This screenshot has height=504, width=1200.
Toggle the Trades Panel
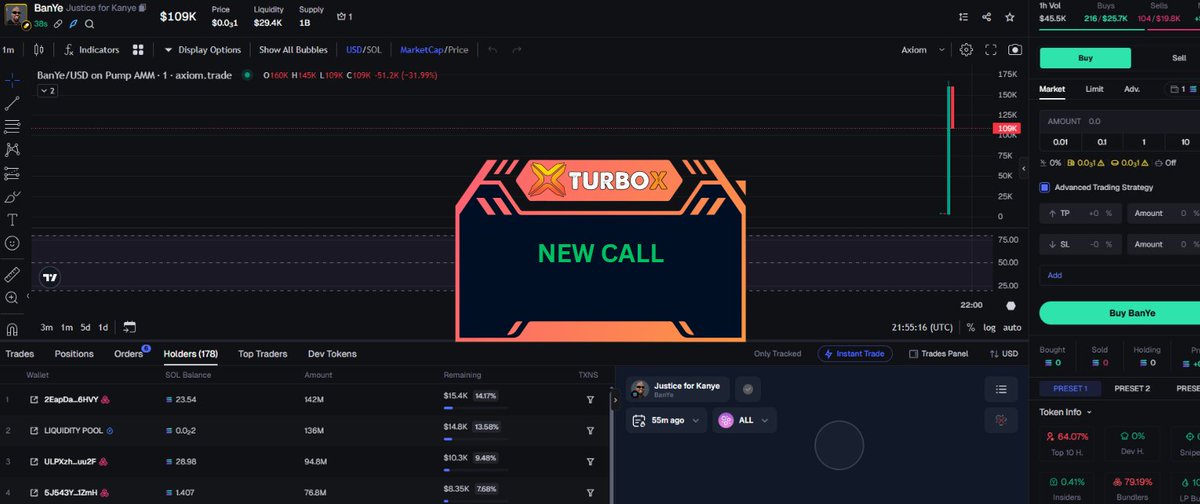pyautogui.click(x=938, y=354)
